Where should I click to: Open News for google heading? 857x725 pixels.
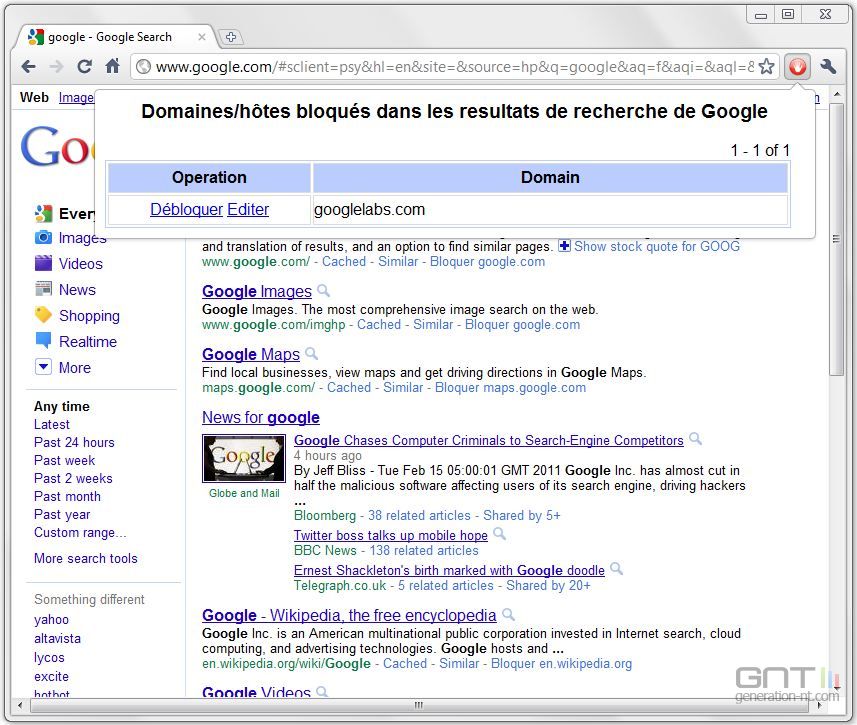pyautogui.click(x=261, y=417)
